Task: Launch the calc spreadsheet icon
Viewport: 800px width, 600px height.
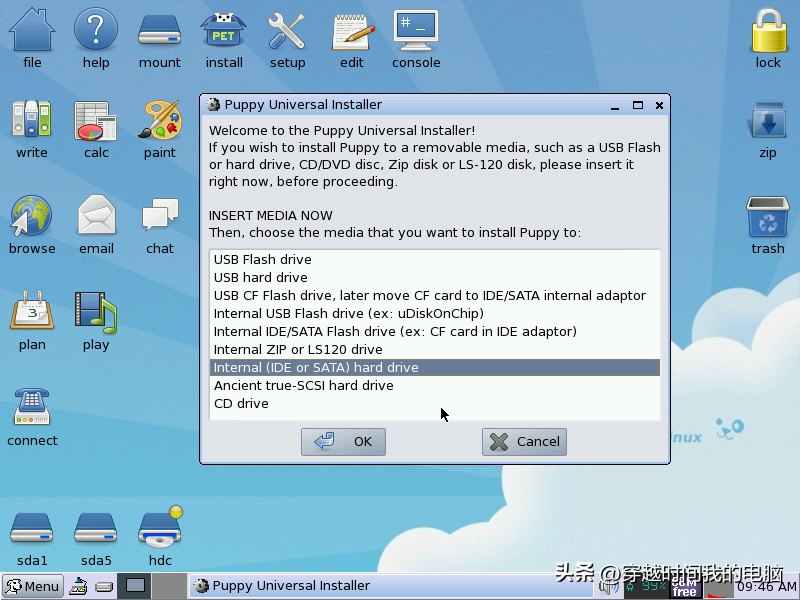Action: (x=96, y=120)
